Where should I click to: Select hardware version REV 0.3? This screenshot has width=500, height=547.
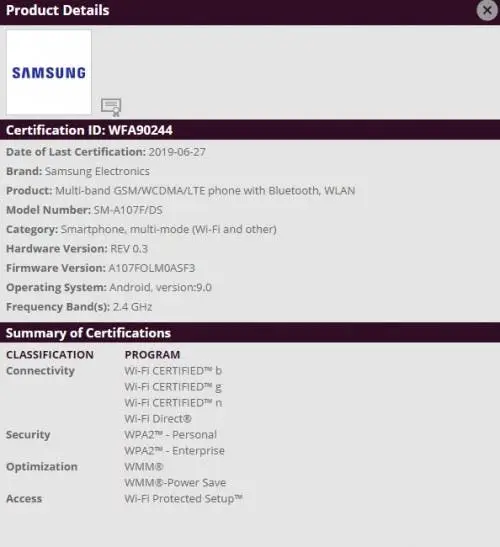coord(129,249)
